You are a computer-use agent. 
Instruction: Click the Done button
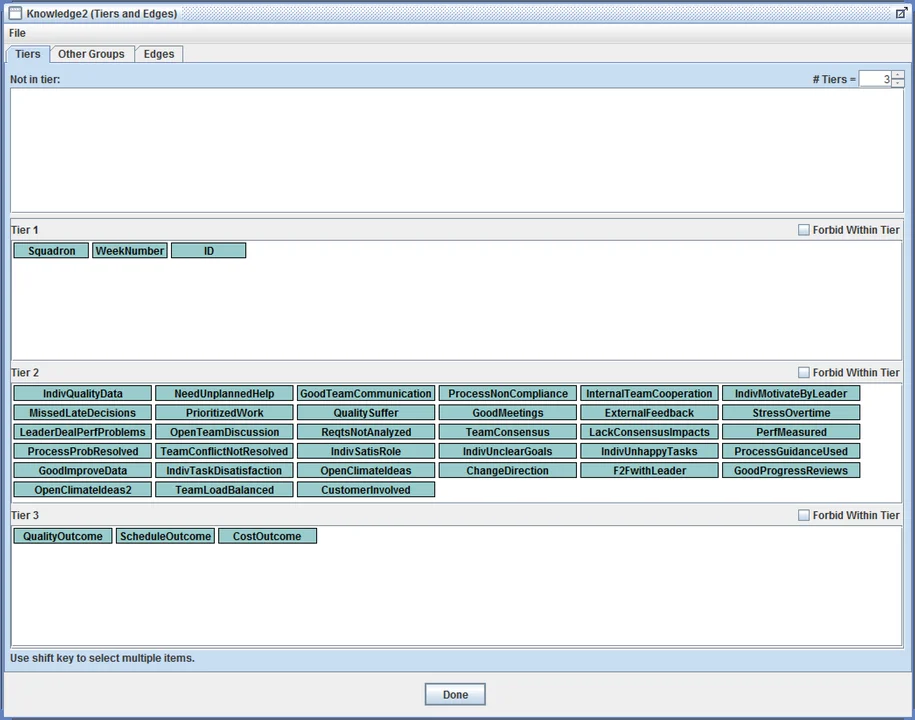[455, 693]
